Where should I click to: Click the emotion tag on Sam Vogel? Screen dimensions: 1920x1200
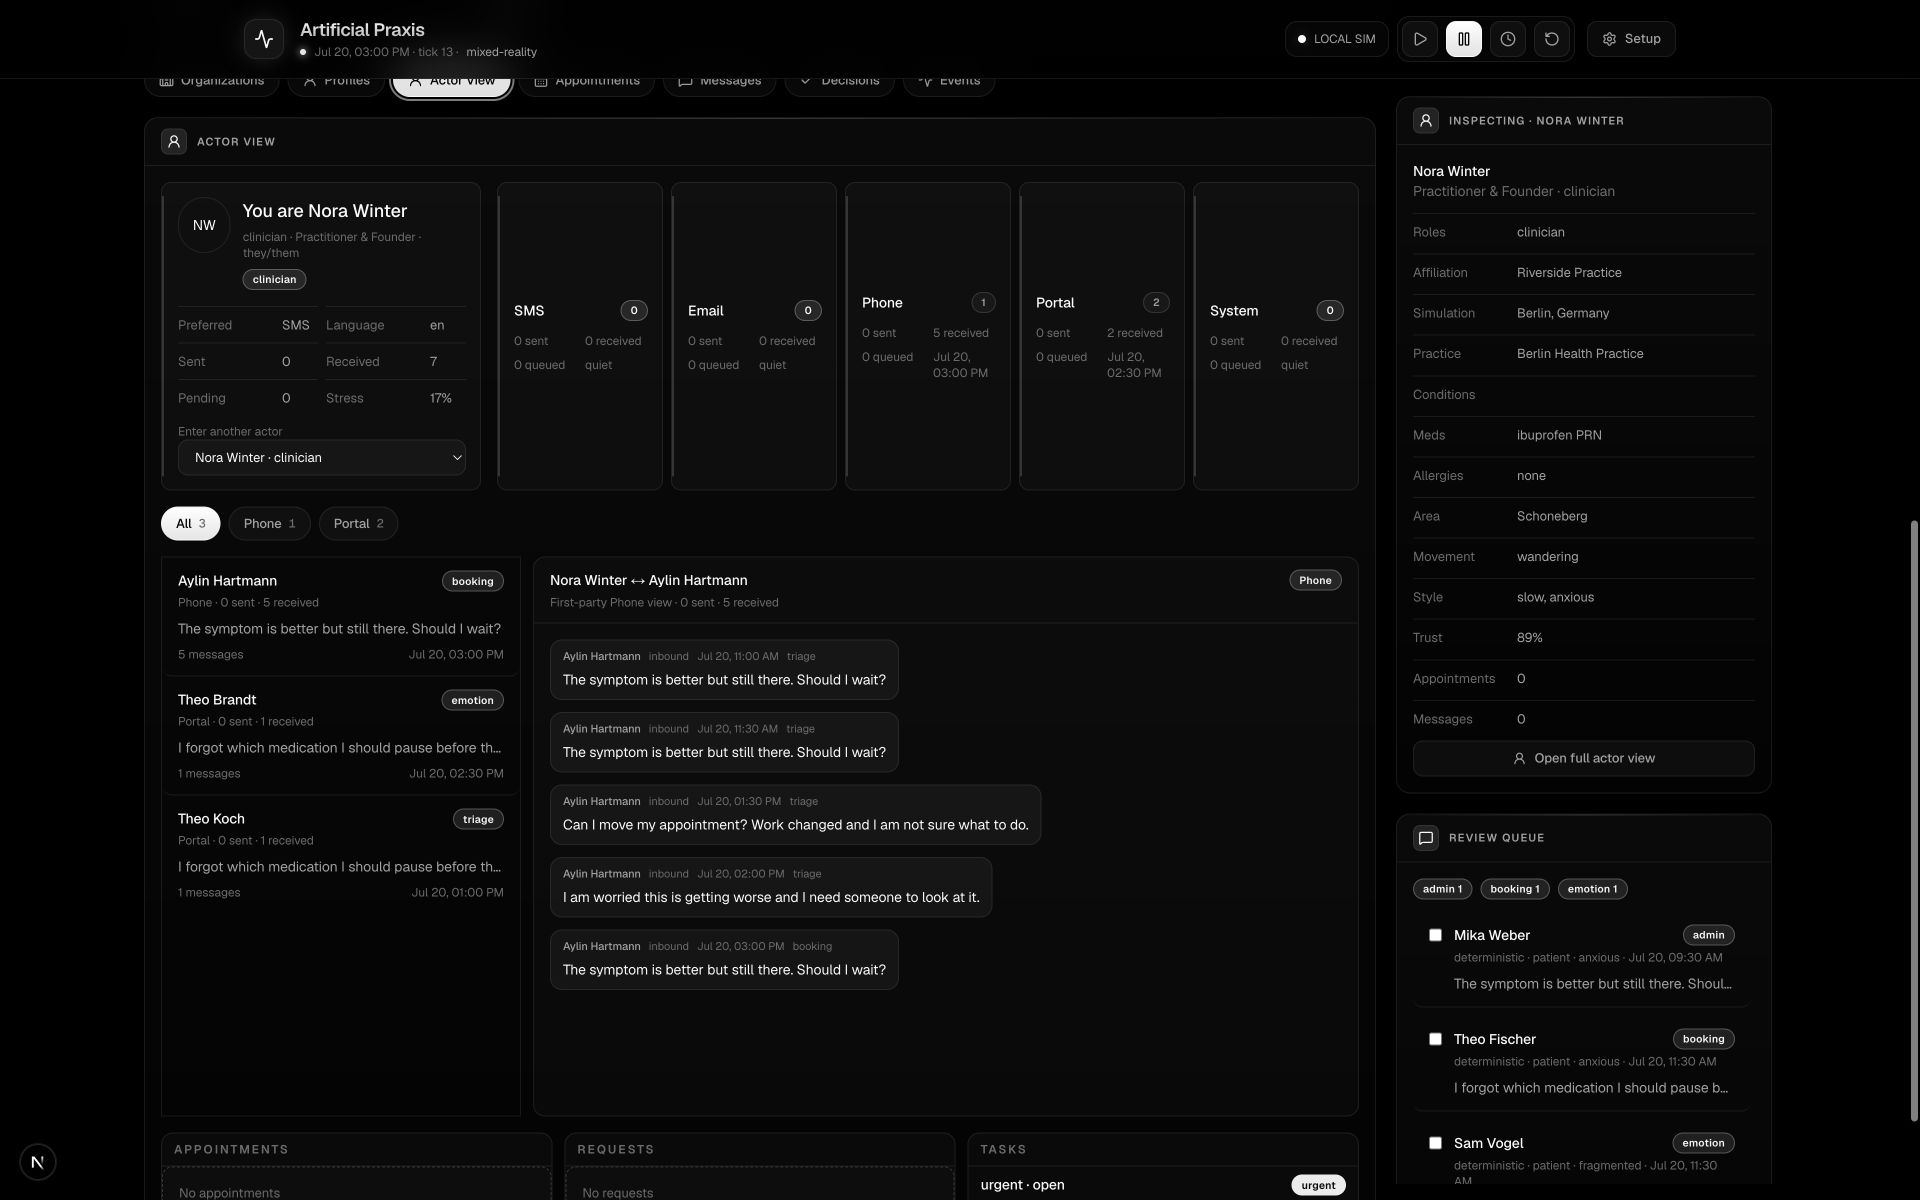1703,1144
